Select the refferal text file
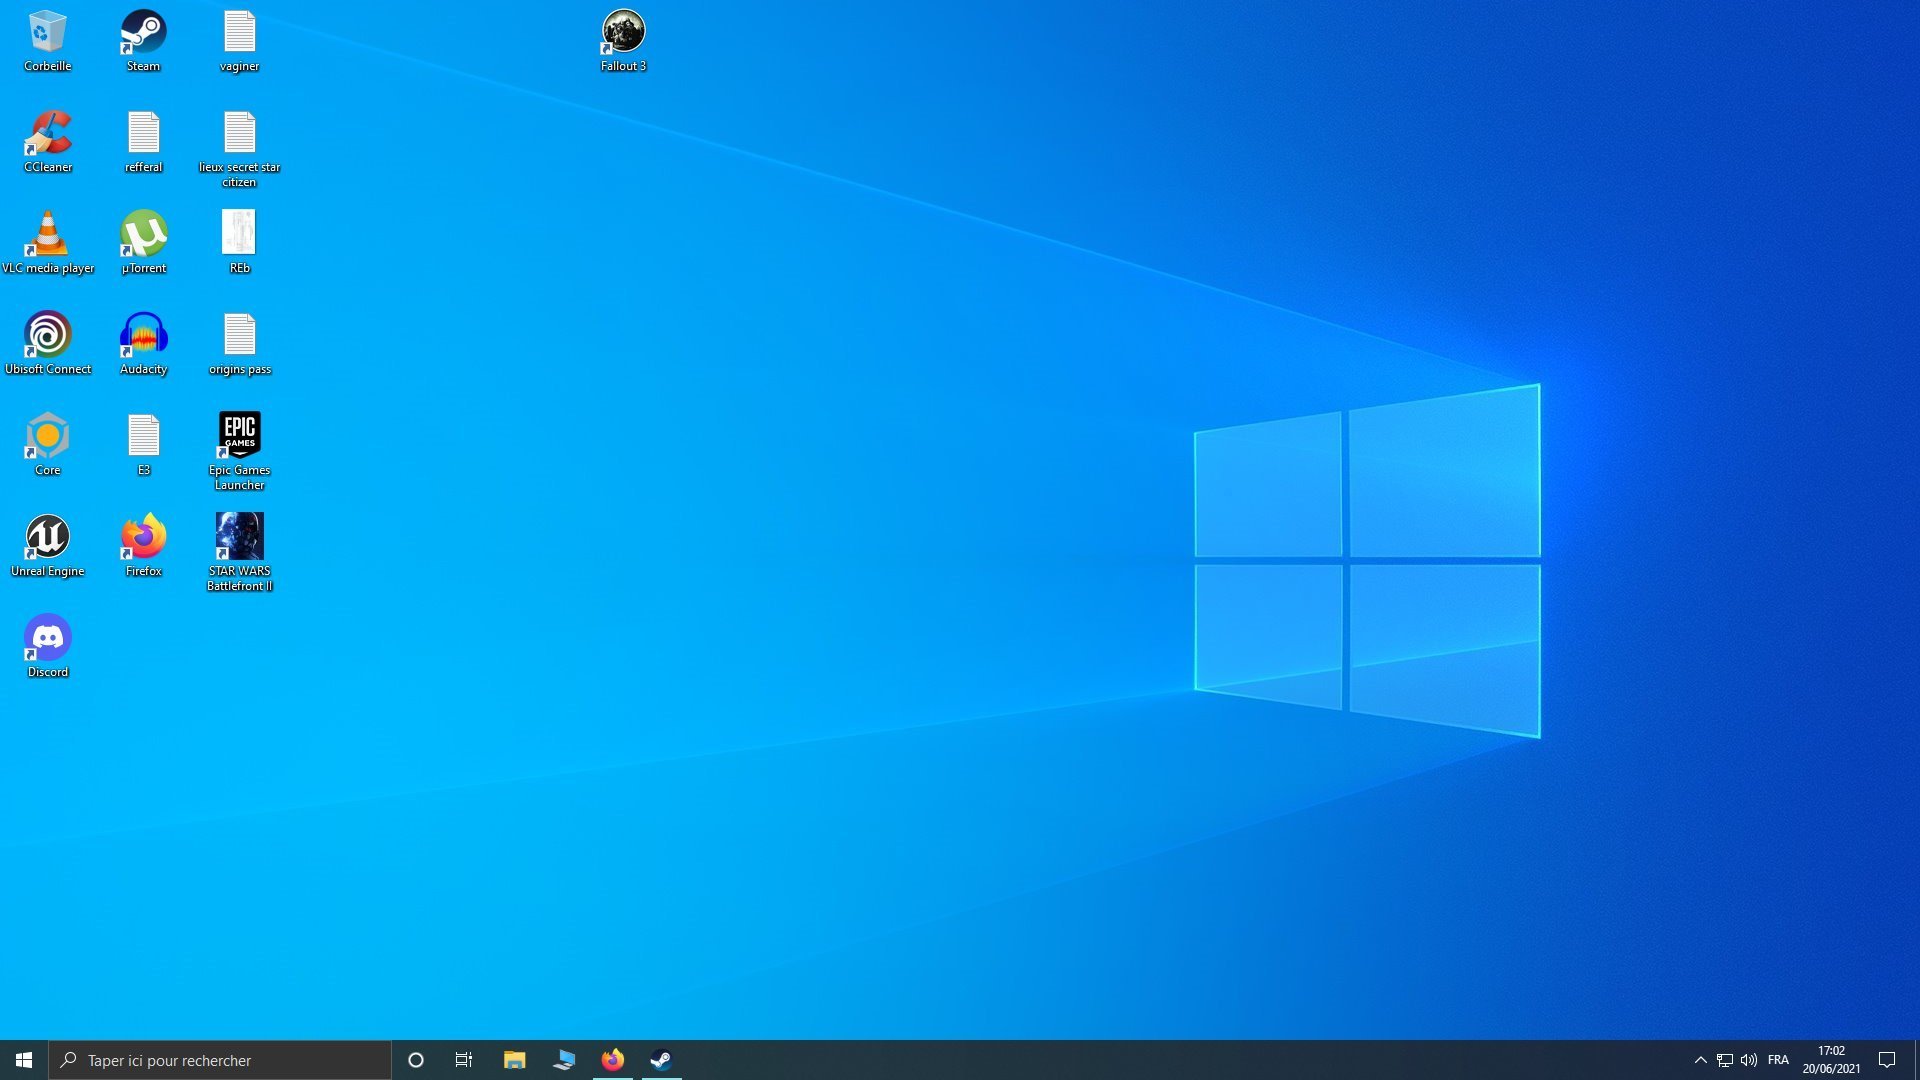 pyautogui.click(x=143, y=142)
